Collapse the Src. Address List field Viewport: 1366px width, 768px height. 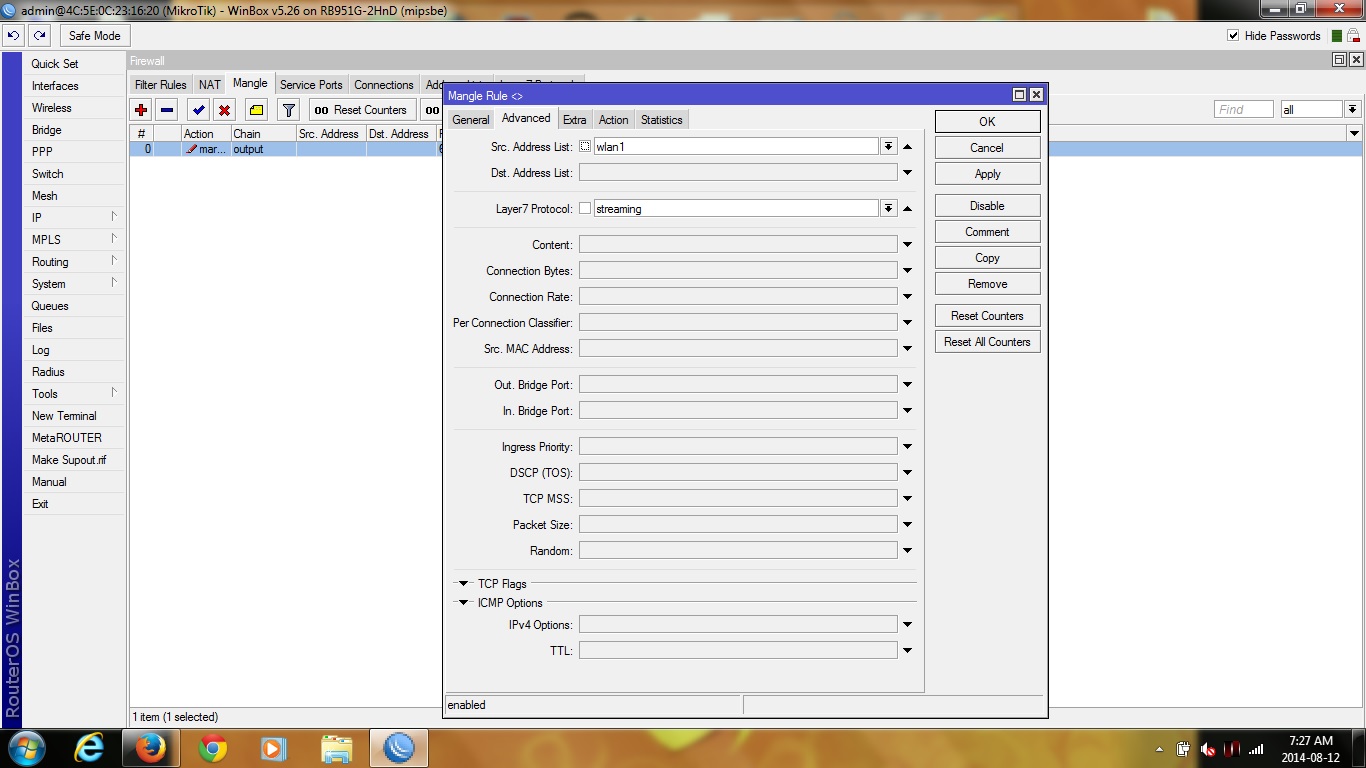click(x=907, y=147)
